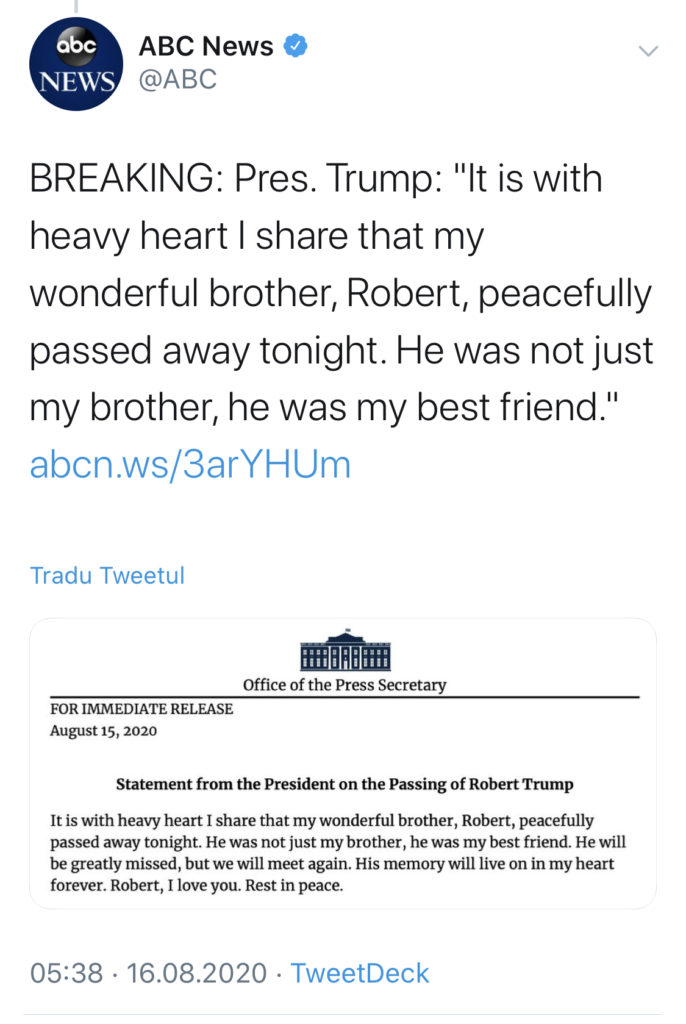
Task: Open the TweetDeck source link
Action: 360,973
